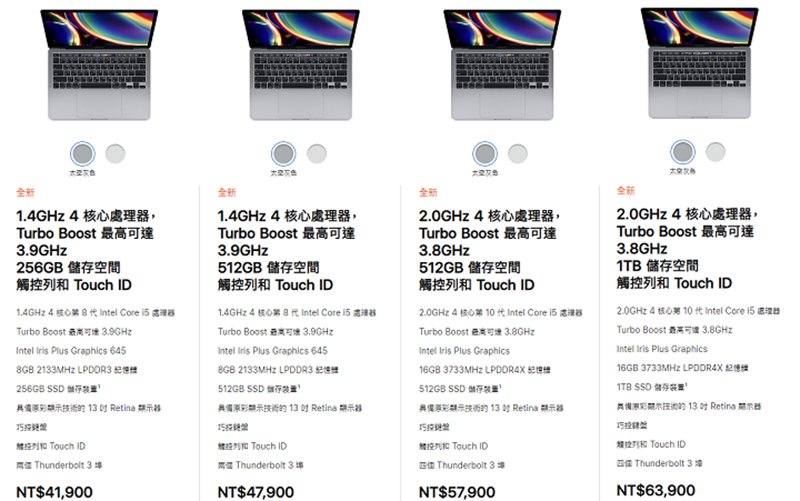Click the NT$41,900 price

[x=55, y=492]
